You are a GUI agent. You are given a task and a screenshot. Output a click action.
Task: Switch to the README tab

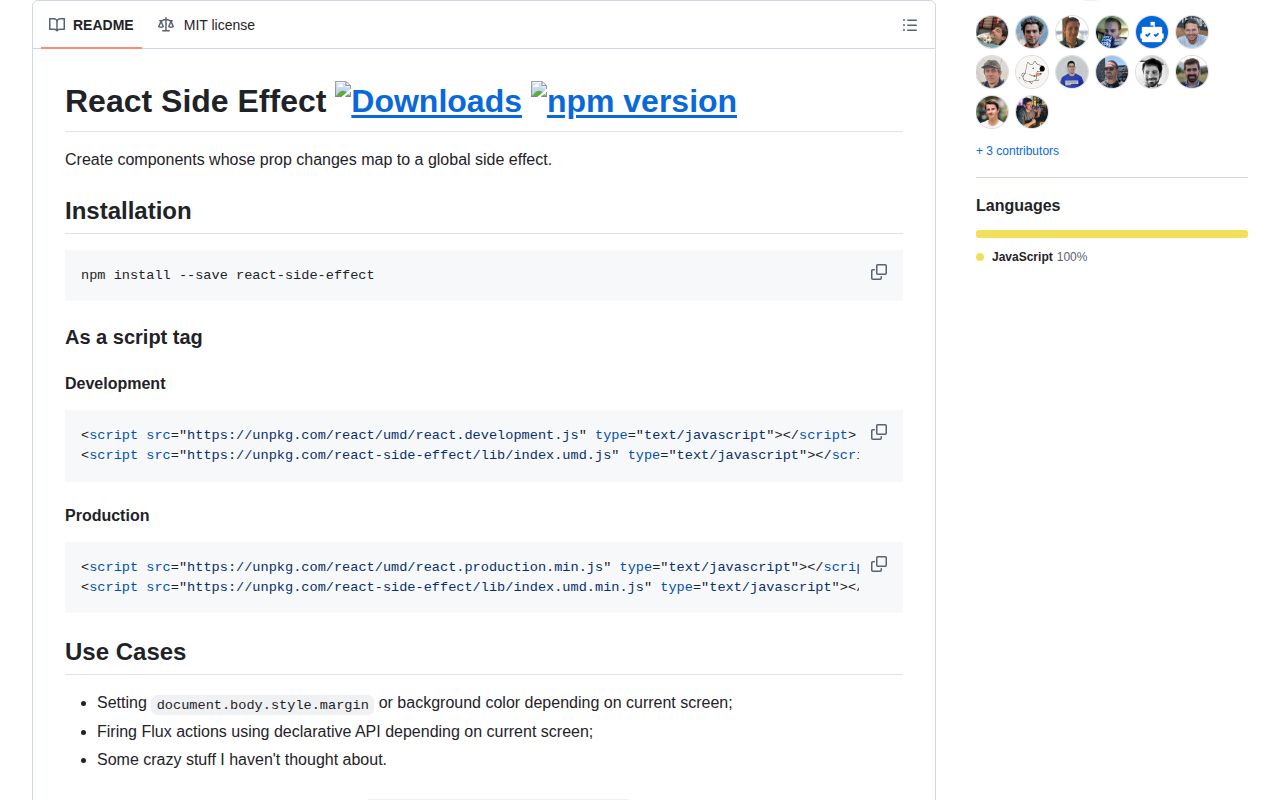(91, 25)
